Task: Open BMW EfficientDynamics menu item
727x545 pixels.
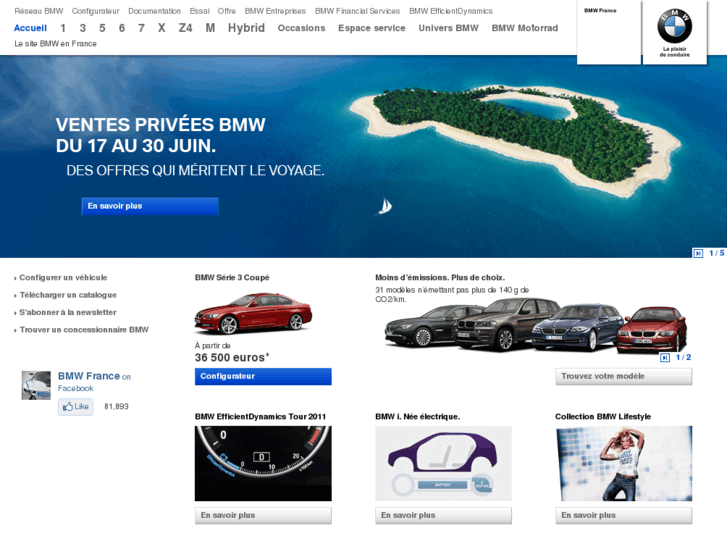Action: click(451, 11)
